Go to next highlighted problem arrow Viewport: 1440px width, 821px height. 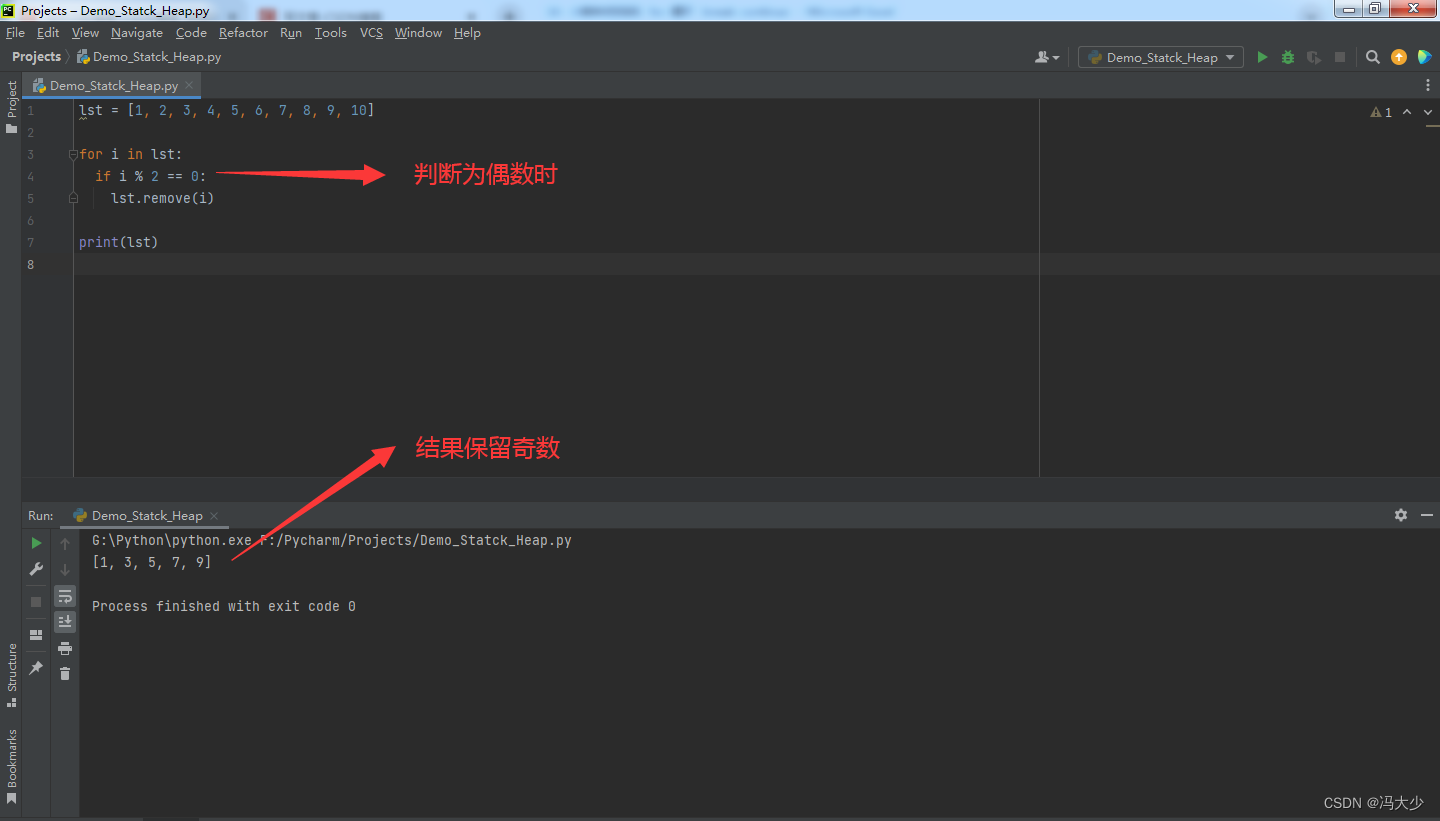[x=1427, y=112]
